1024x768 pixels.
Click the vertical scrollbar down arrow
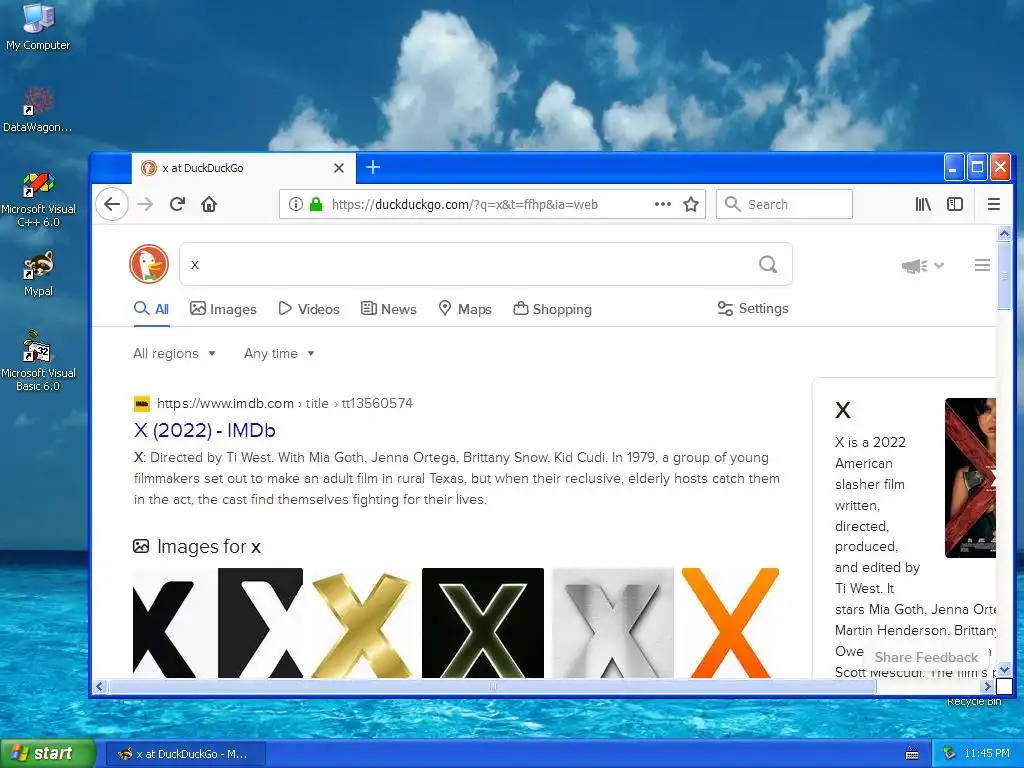tap(1004, 669)
